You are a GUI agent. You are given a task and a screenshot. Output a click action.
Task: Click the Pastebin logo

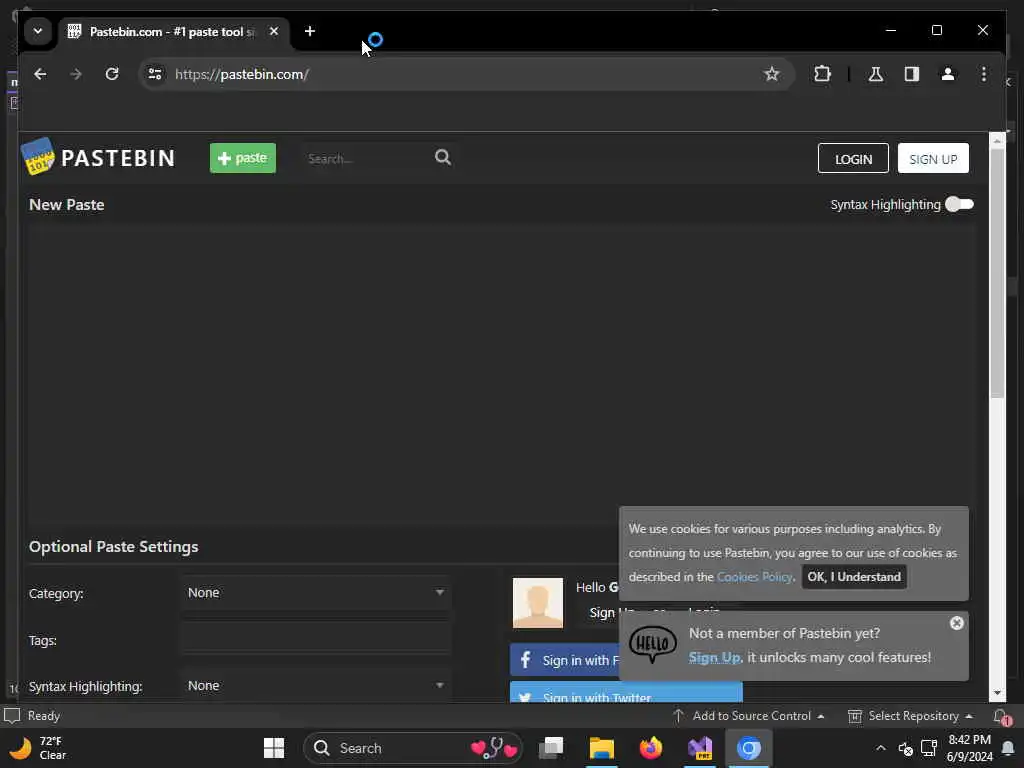coord(99,157)
